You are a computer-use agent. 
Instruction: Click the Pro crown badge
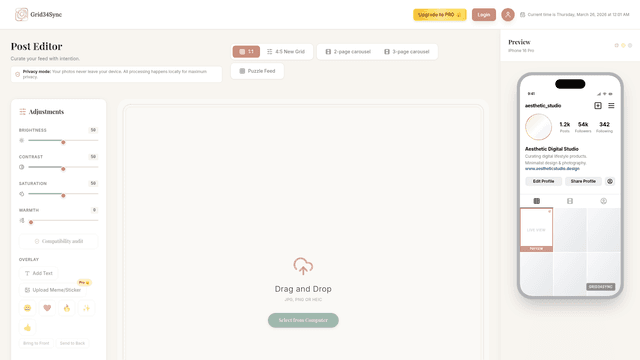[84, 282]
